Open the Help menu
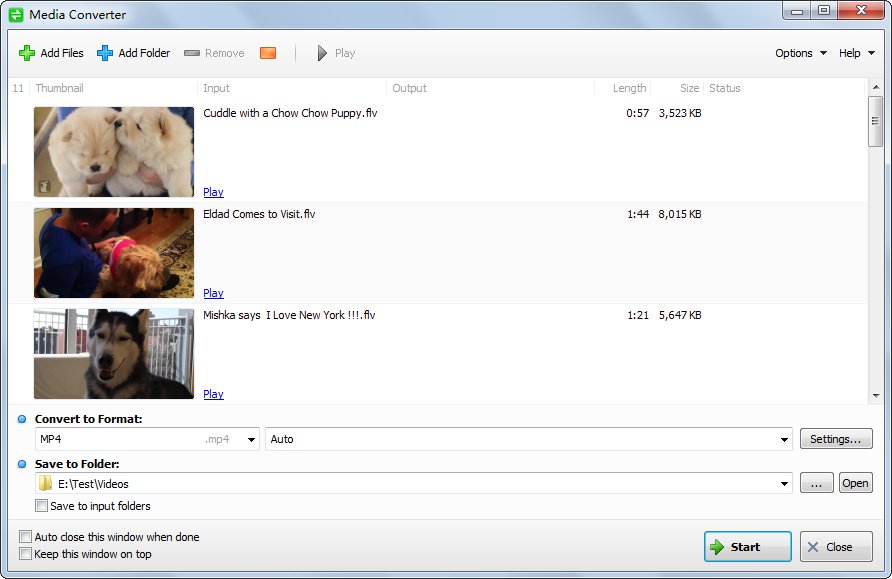This screenshot has height=579, width=892. 857,53
